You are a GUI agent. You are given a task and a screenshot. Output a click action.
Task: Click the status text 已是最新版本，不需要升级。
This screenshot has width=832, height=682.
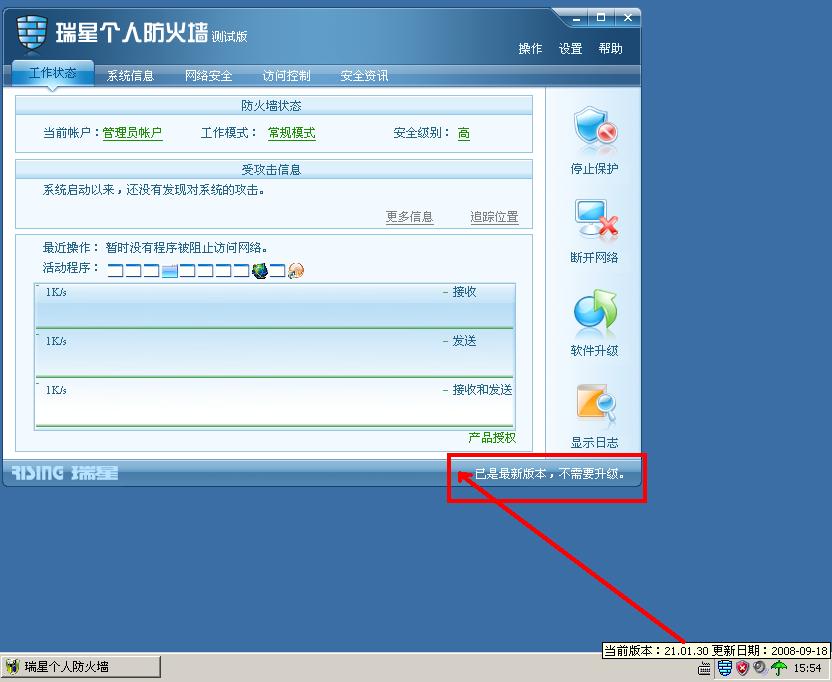[x=550, y=473]
